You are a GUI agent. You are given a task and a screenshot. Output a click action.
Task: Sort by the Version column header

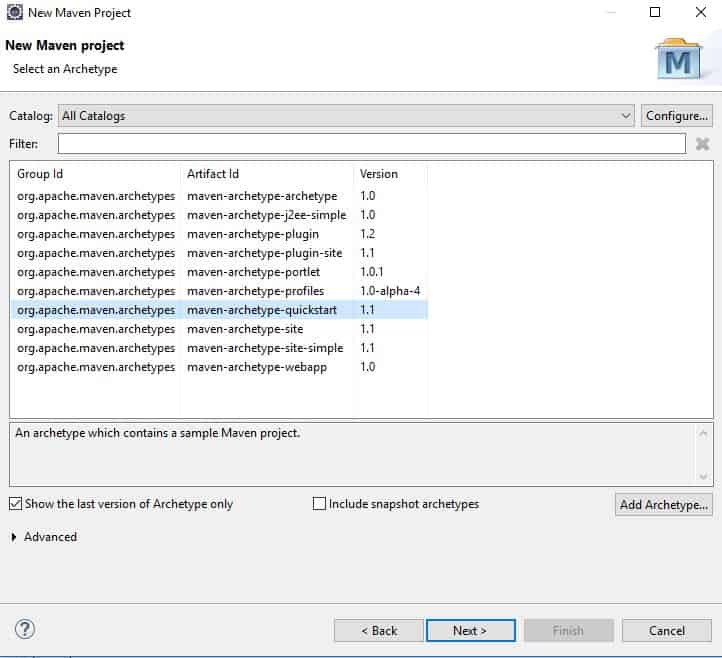pyautogui.click(x=391, y=174)
